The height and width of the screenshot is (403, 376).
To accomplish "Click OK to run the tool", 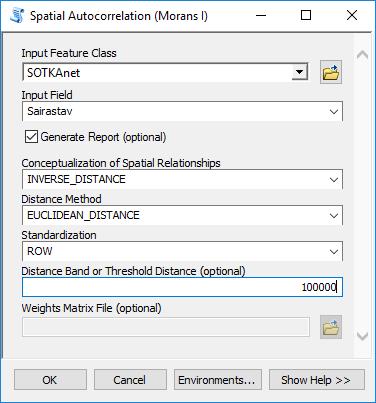I will 50,380.
